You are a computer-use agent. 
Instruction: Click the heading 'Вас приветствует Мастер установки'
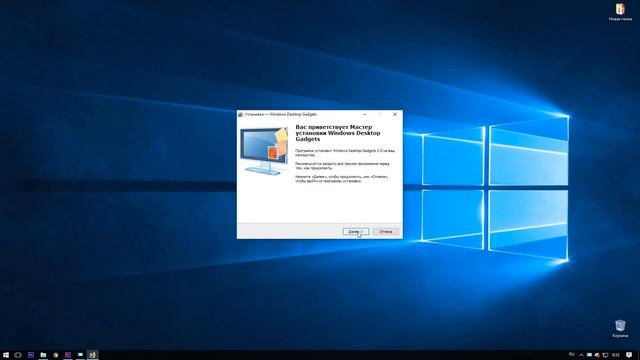pos(338,133)
